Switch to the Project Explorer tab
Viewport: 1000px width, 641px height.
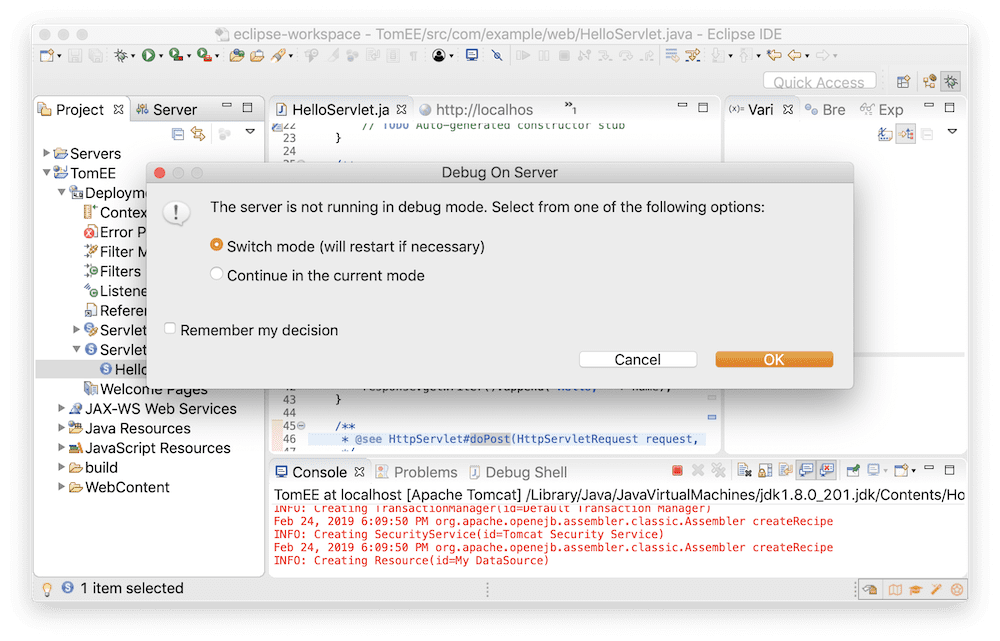click(80, 110)
